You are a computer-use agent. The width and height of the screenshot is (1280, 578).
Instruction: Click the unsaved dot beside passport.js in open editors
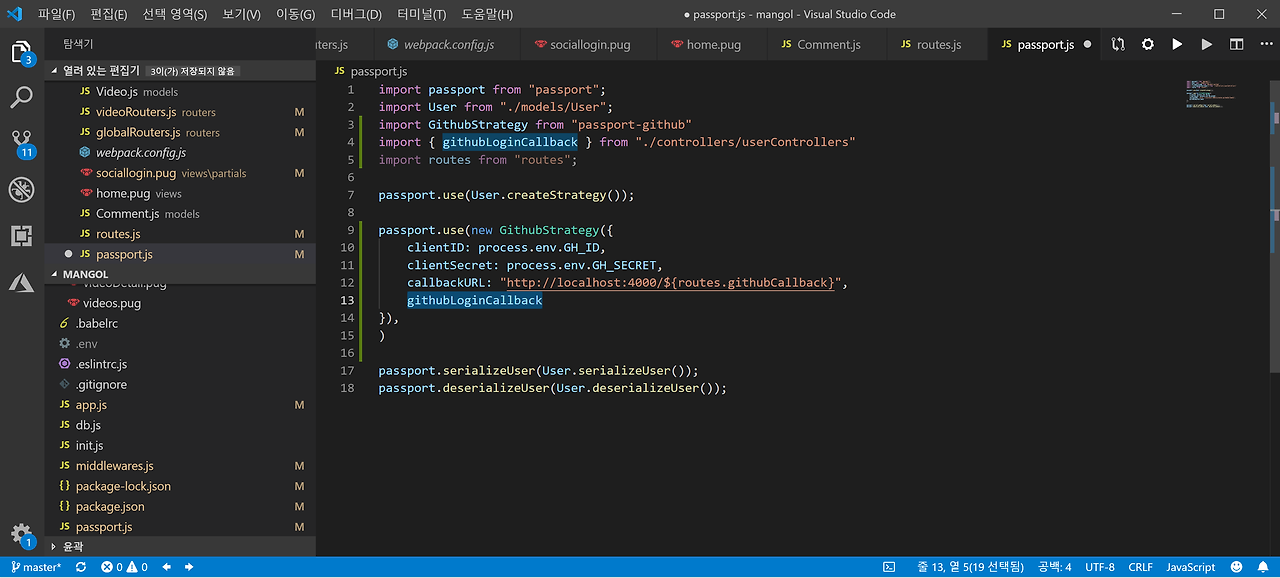click(68, 254)
